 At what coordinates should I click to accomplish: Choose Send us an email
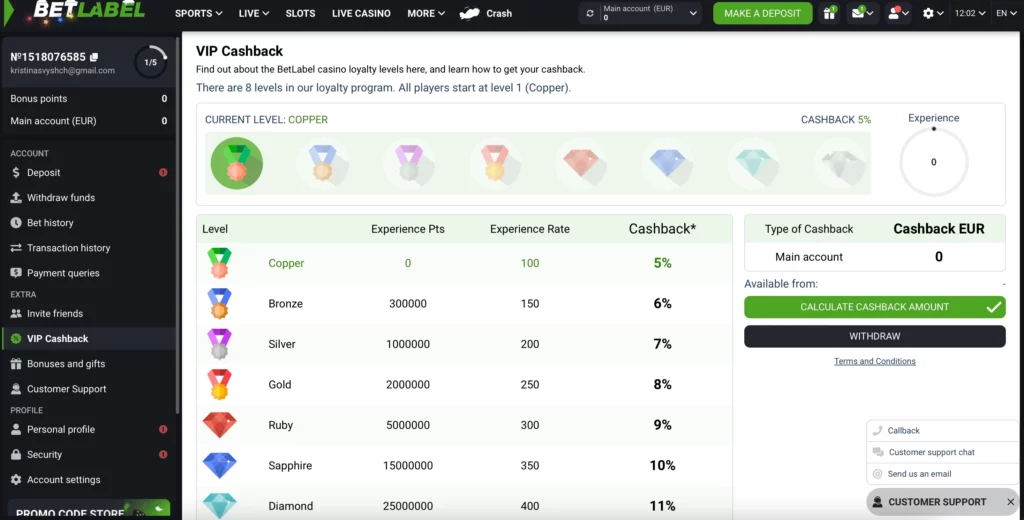click(940, 474)
